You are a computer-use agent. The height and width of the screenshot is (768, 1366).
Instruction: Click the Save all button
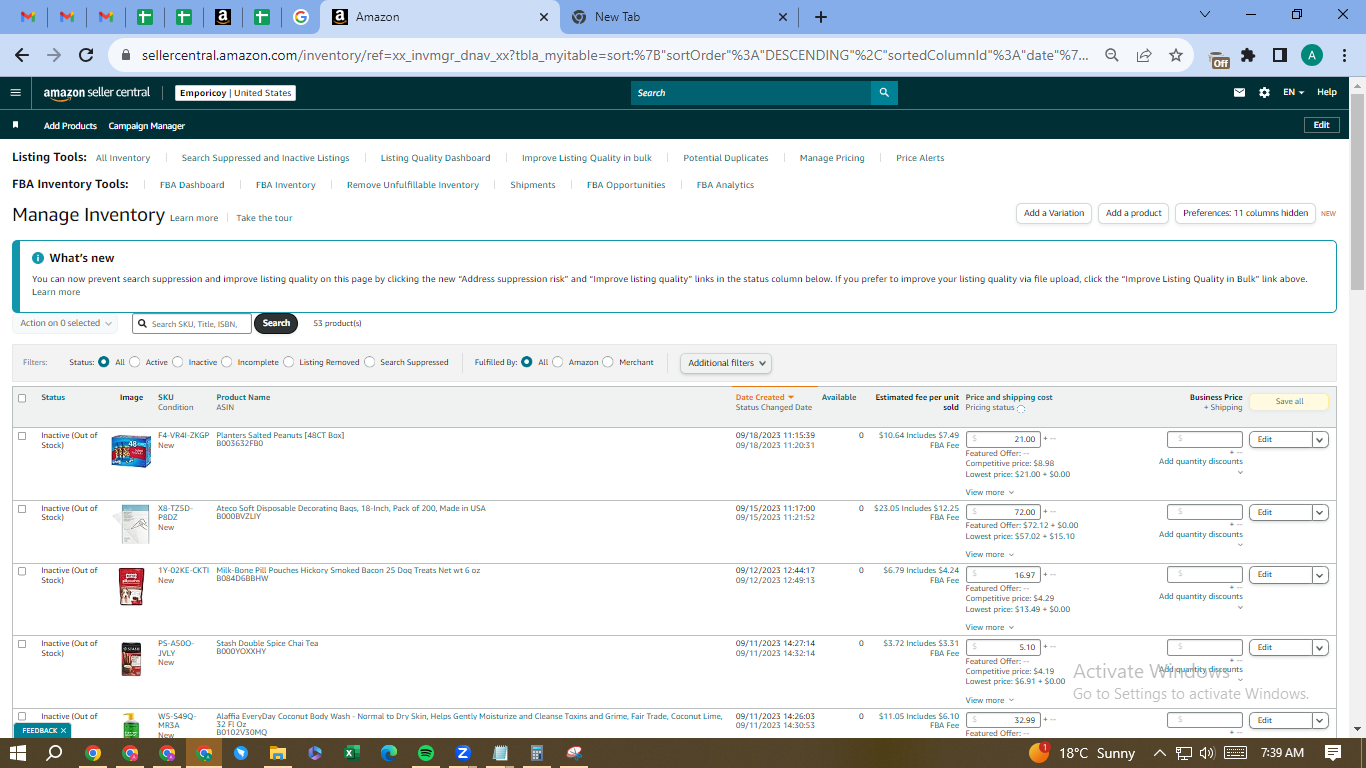[1289, 401]
